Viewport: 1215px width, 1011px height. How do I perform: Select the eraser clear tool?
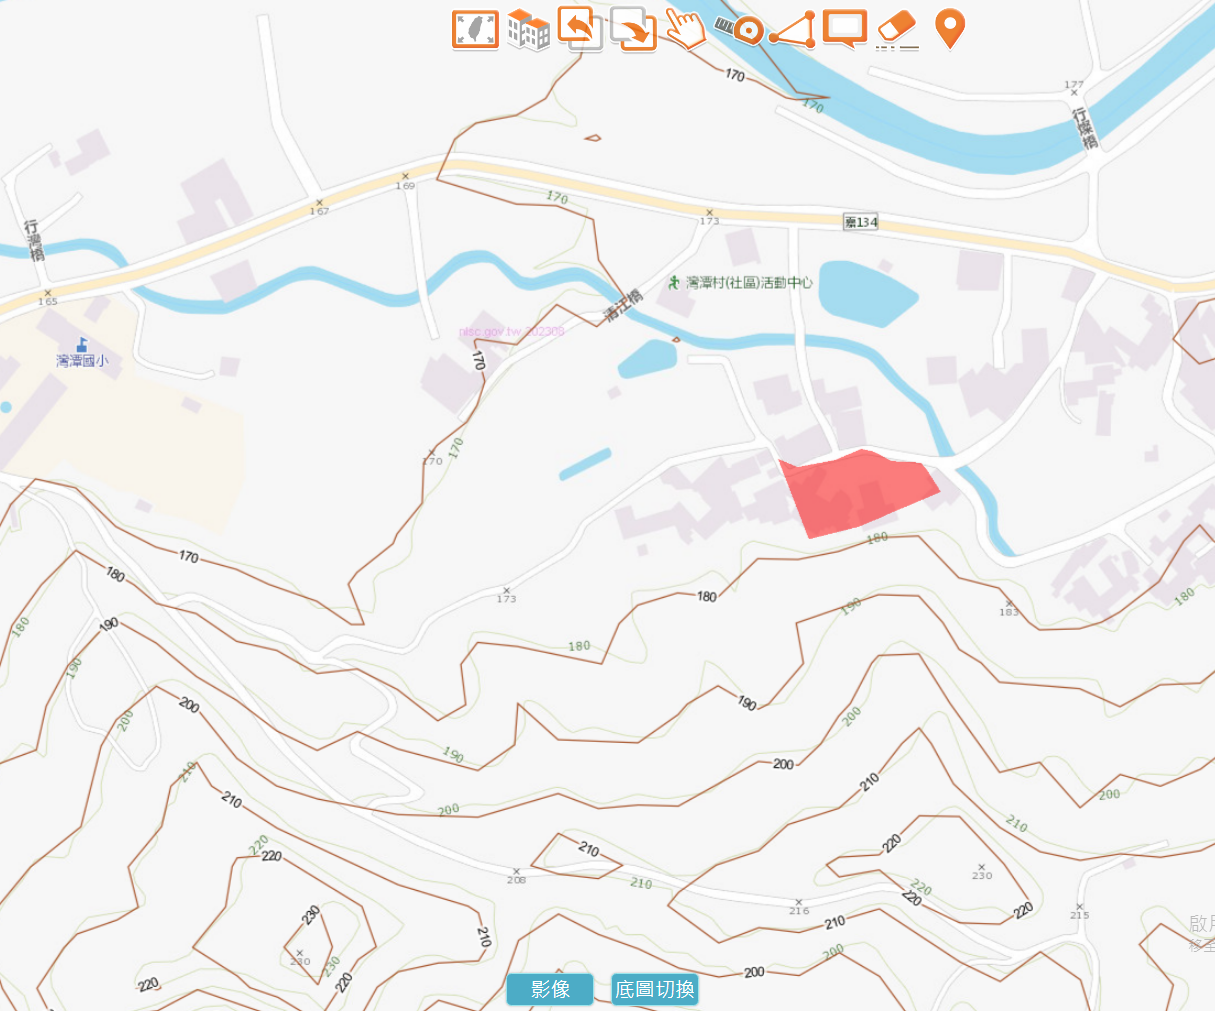click(897, 30)
